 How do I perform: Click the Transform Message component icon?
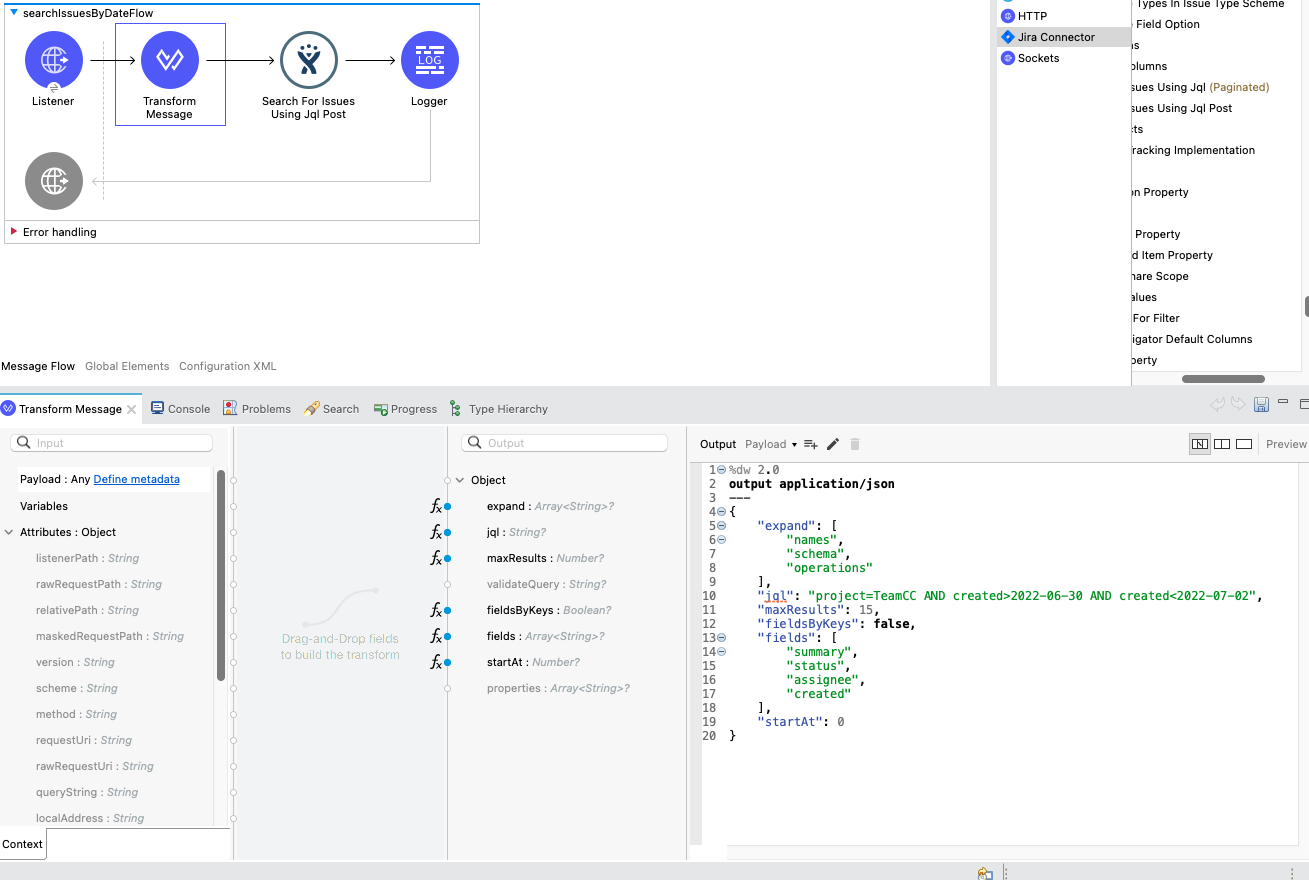pyautogui.click(x=170, y=61)
